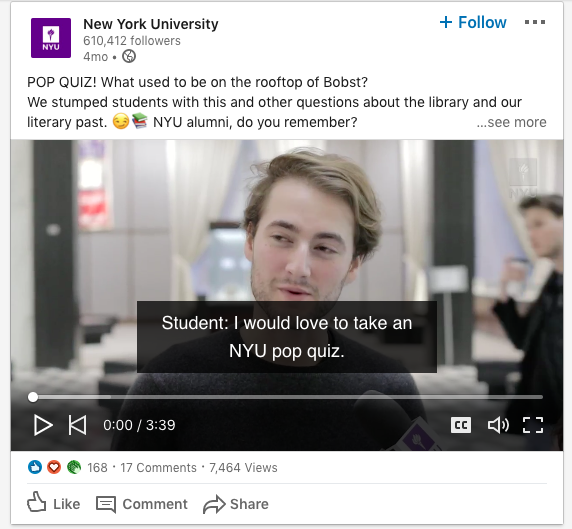The width and height of the screenshot is (572, 529).
Task: Open the 17 Comments link
Action: tap(158, 468)
